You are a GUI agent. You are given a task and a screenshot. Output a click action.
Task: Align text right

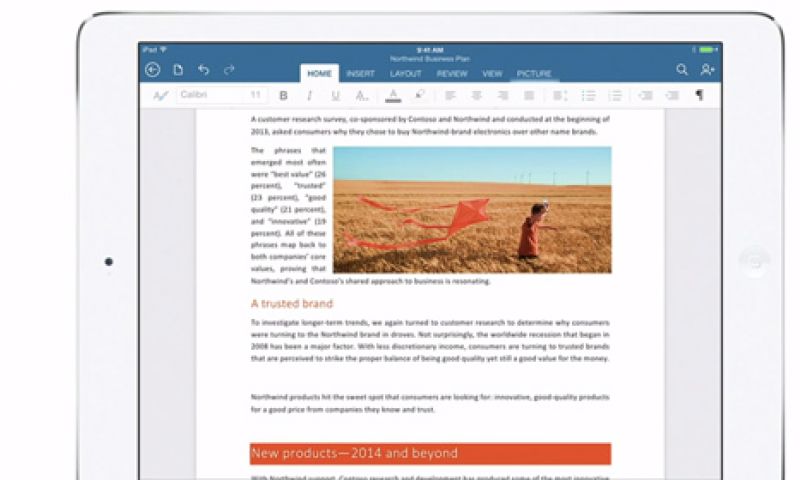[503, 95]
